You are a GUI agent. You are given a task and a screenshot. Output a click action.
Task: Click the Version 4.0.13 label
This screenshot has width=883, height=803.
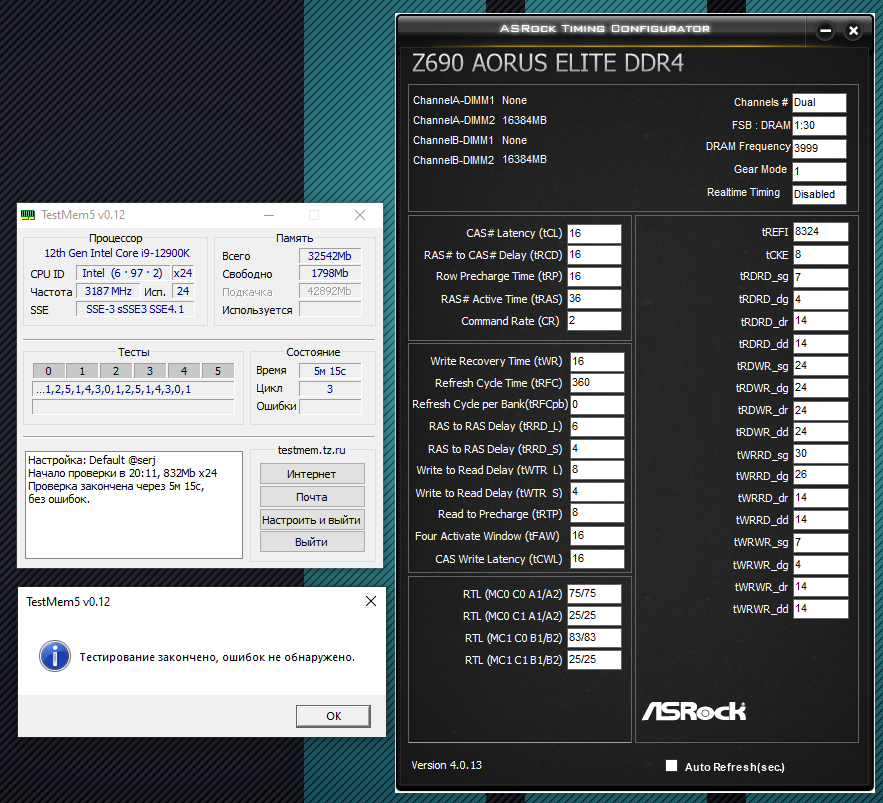pos(447,765)
